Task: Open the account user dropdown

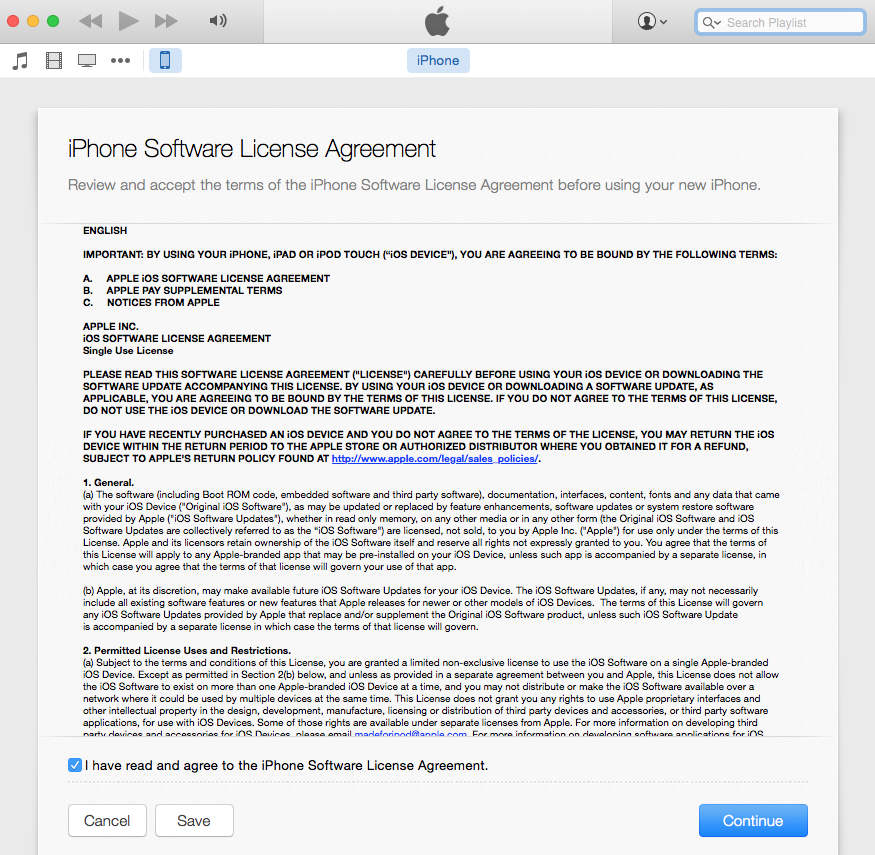Action: tap(652, 22)
